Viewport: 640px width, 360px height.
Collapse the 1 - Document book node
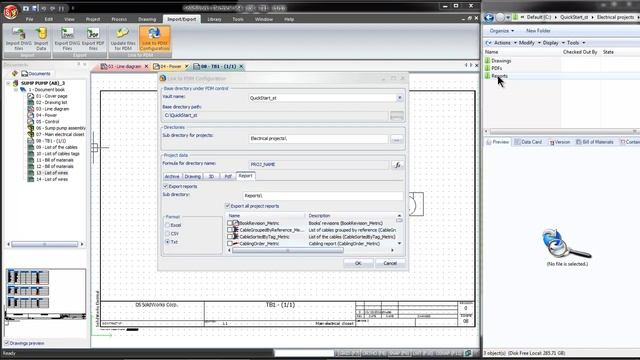click(16, 89)
